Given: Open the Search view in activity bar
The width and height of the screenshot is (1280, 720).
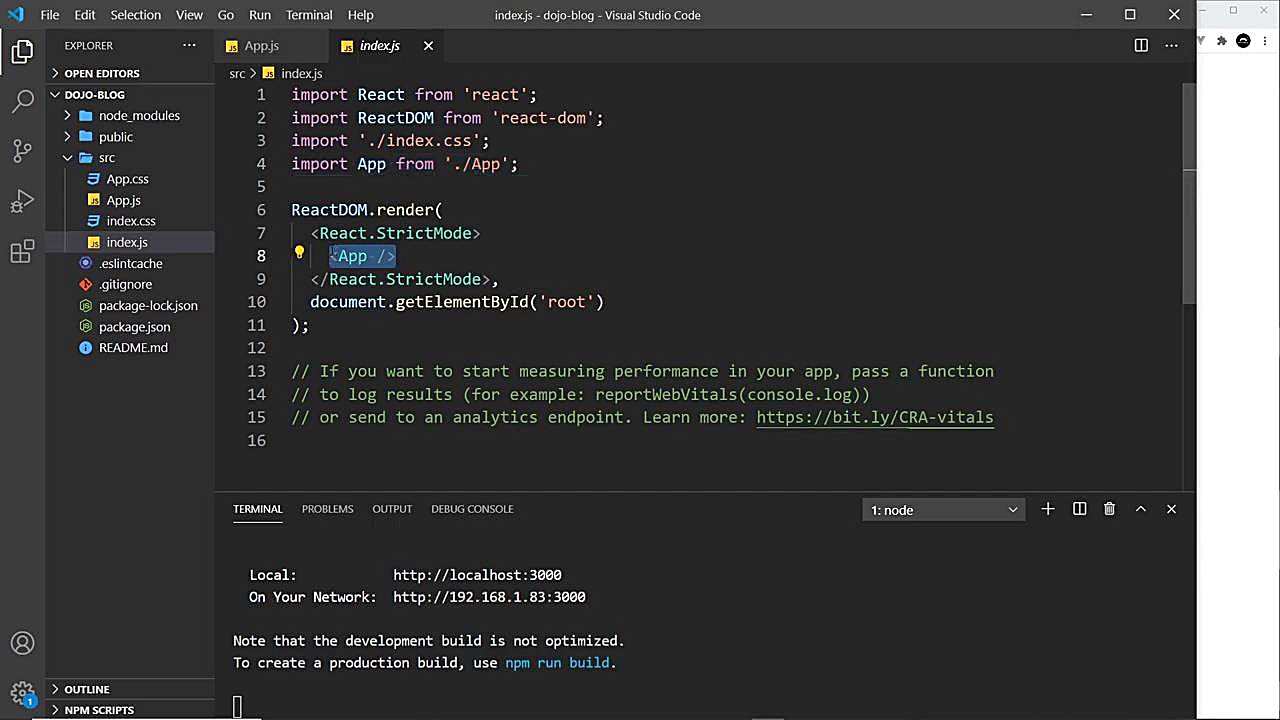Looking at the screenshot, I should (22, 101).
